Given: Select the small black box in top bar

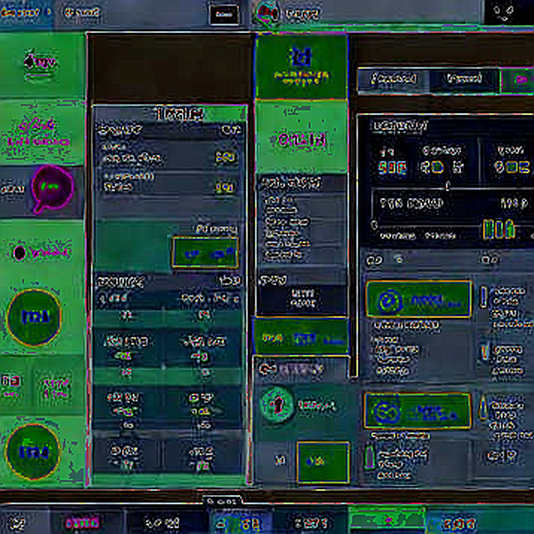Looking at the screenshot, I should 224,14.
